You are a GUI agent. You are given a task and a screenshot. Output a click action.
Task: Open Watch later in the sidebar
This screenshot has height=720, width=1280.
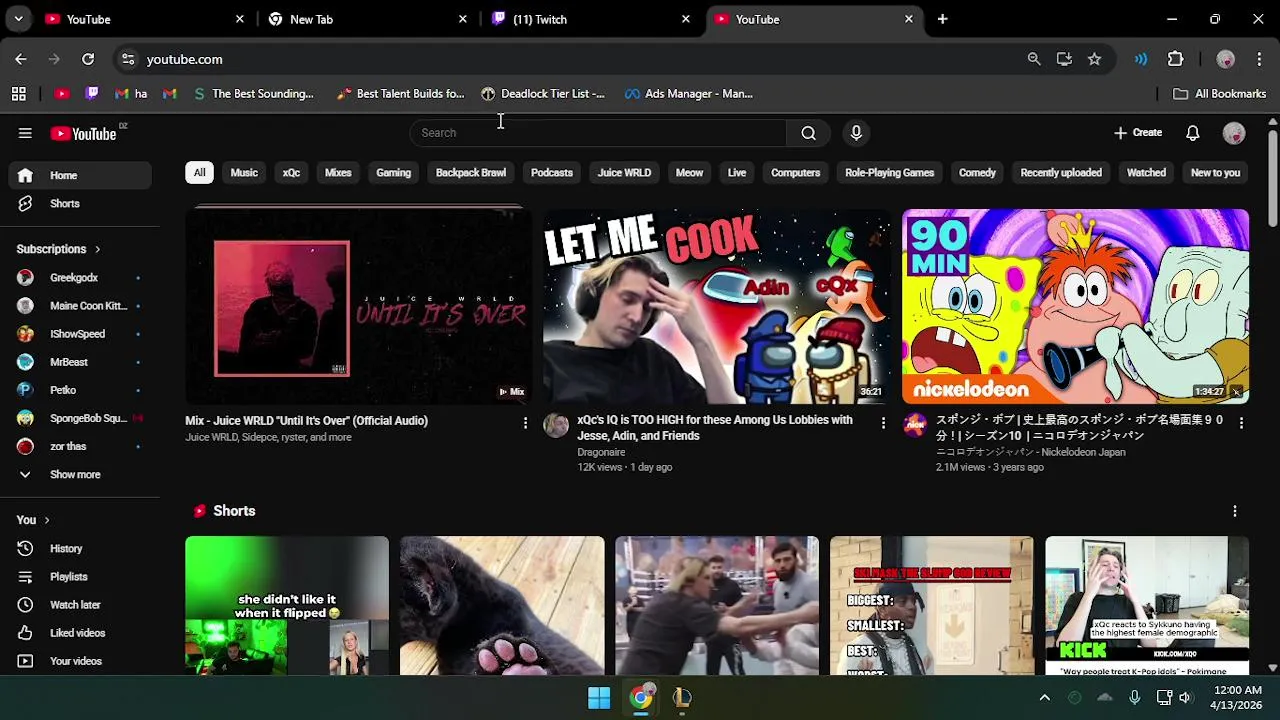(x=80, y=604)
